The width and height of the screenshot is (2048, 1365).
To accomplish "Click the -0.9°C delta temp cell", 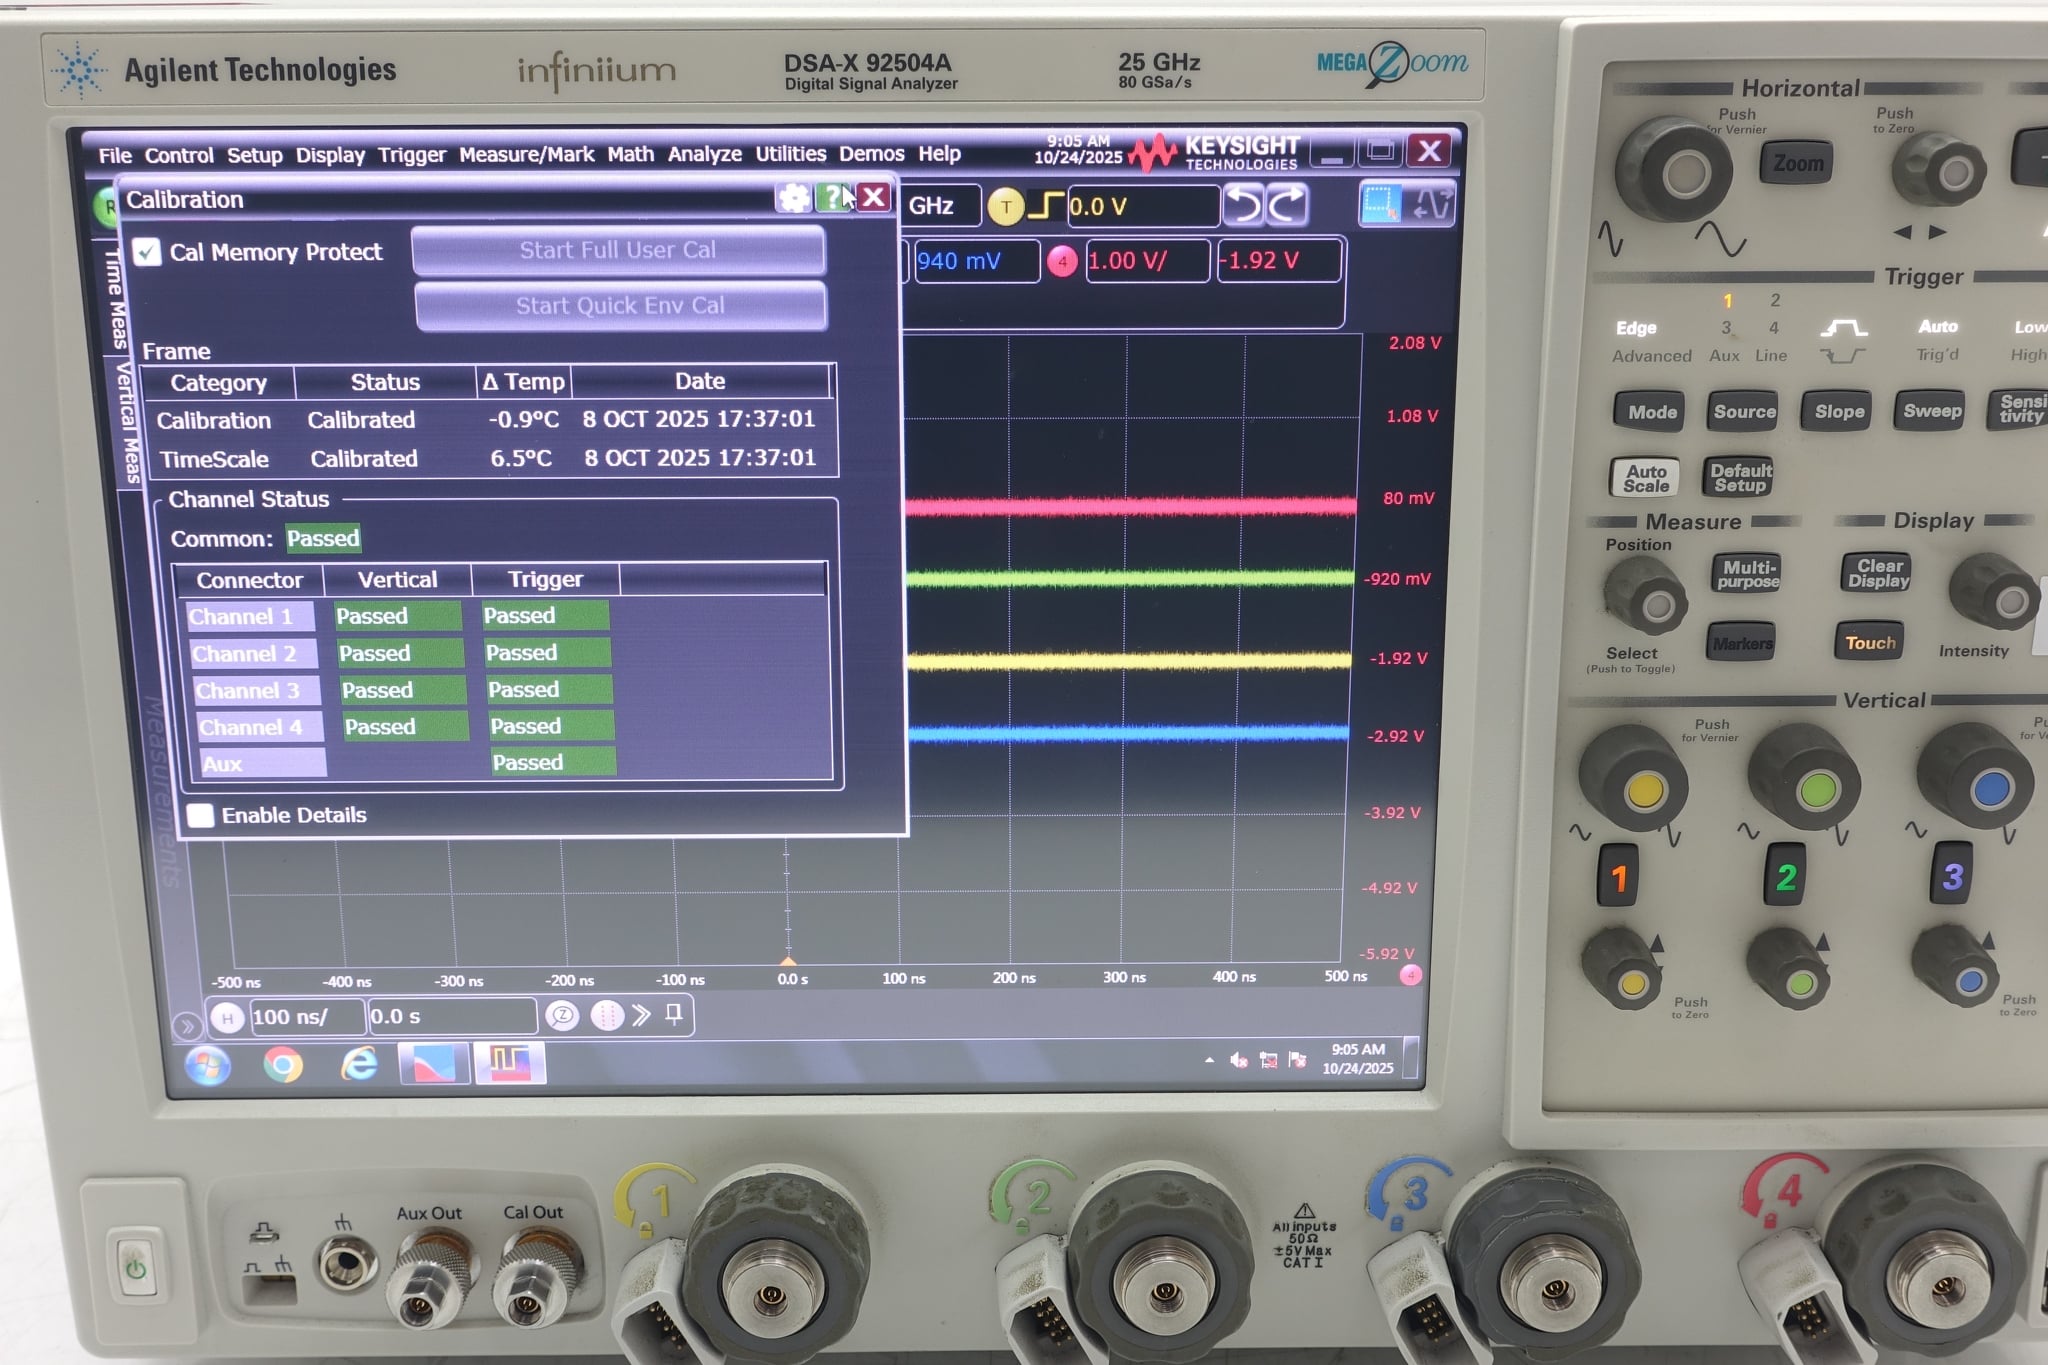I will click(x=523, y=420).
